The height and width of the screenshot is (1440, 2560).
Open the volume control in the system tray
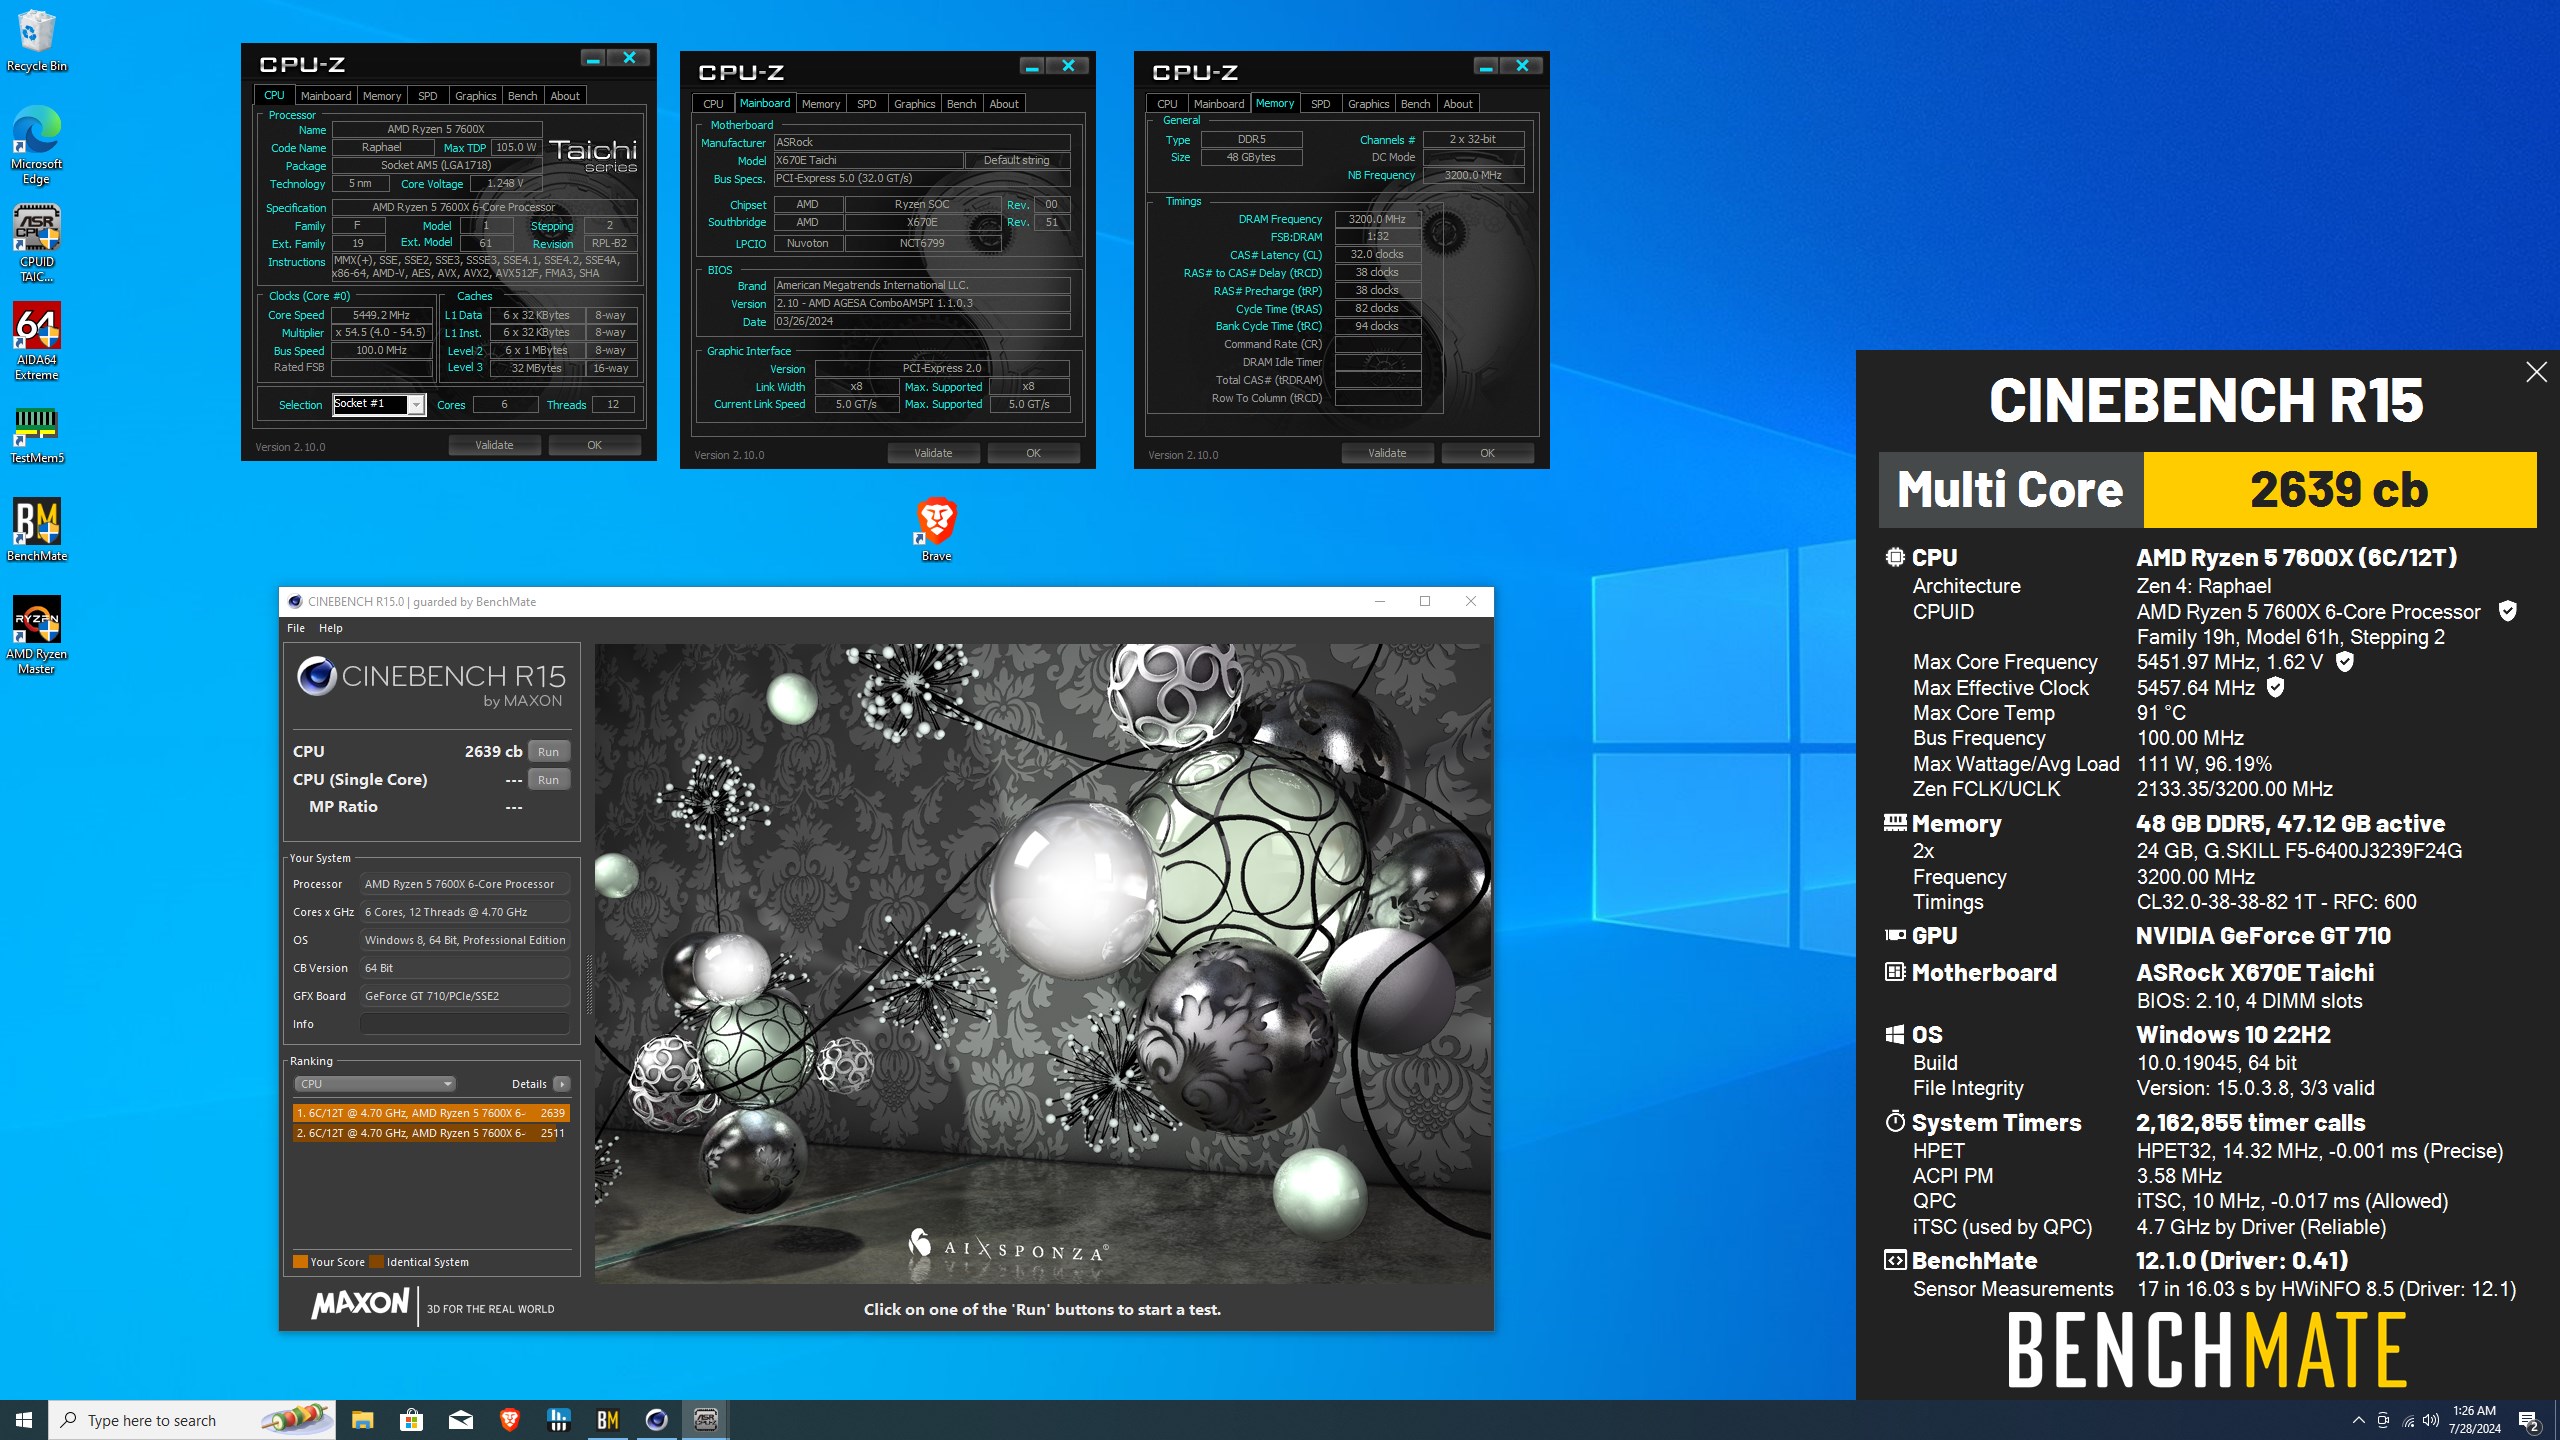click(x=2431, y=1420)
